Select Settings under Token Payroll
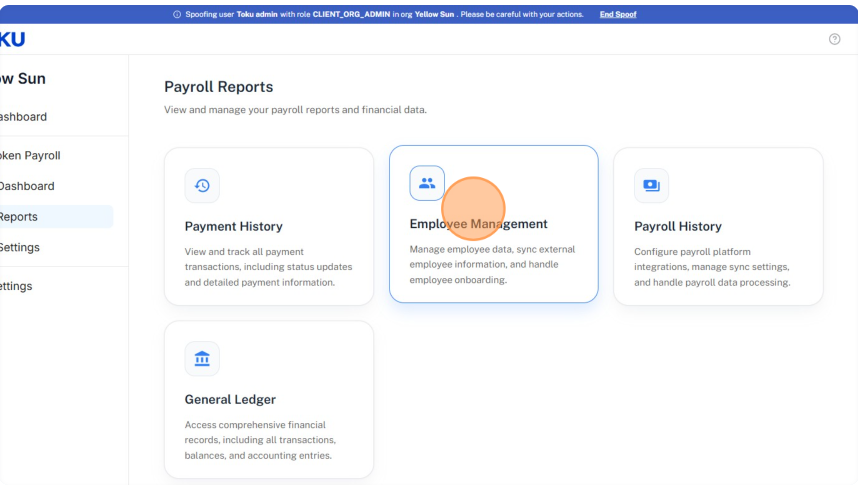This screenshot has width=858, height=487. point(20,247)
